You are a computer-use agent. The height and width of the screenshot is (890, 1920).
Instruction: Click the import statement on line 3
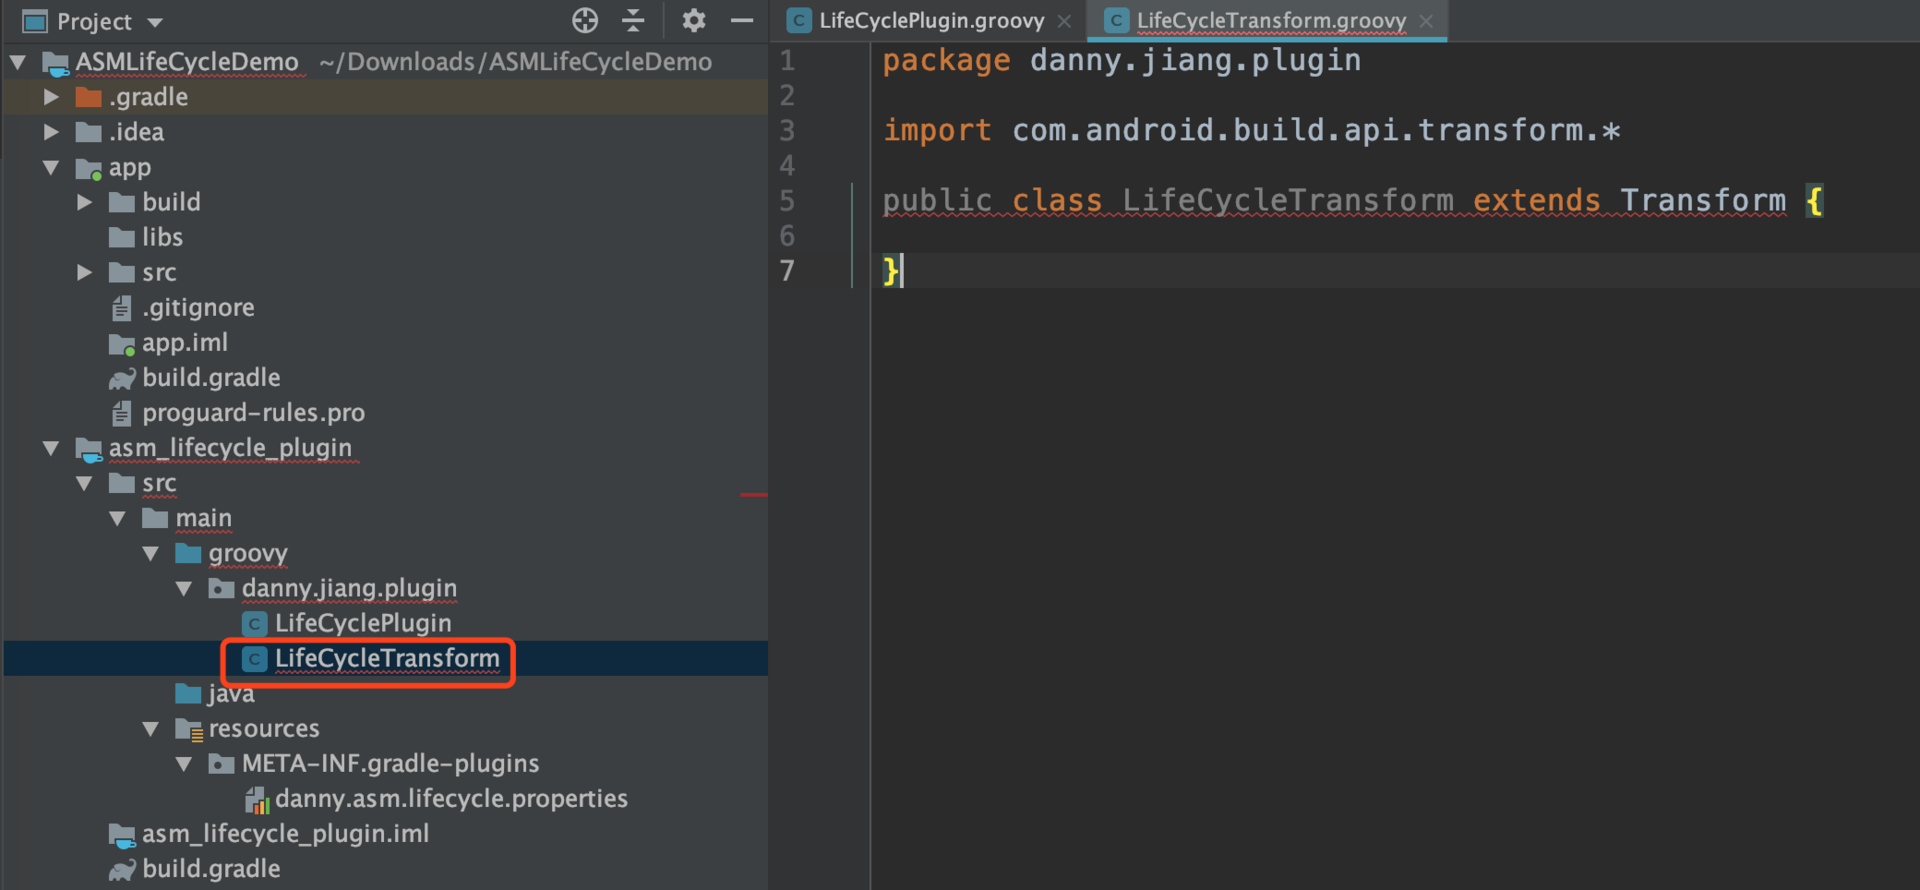(x=1251, y=131)
